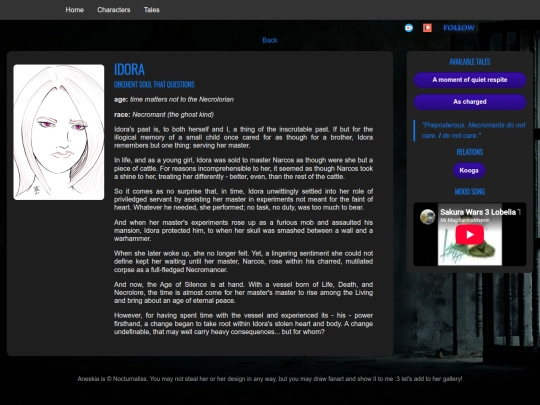Click the blue chat bubble icon
Viewport: 540px width, 405px height.
click(409, 28)
